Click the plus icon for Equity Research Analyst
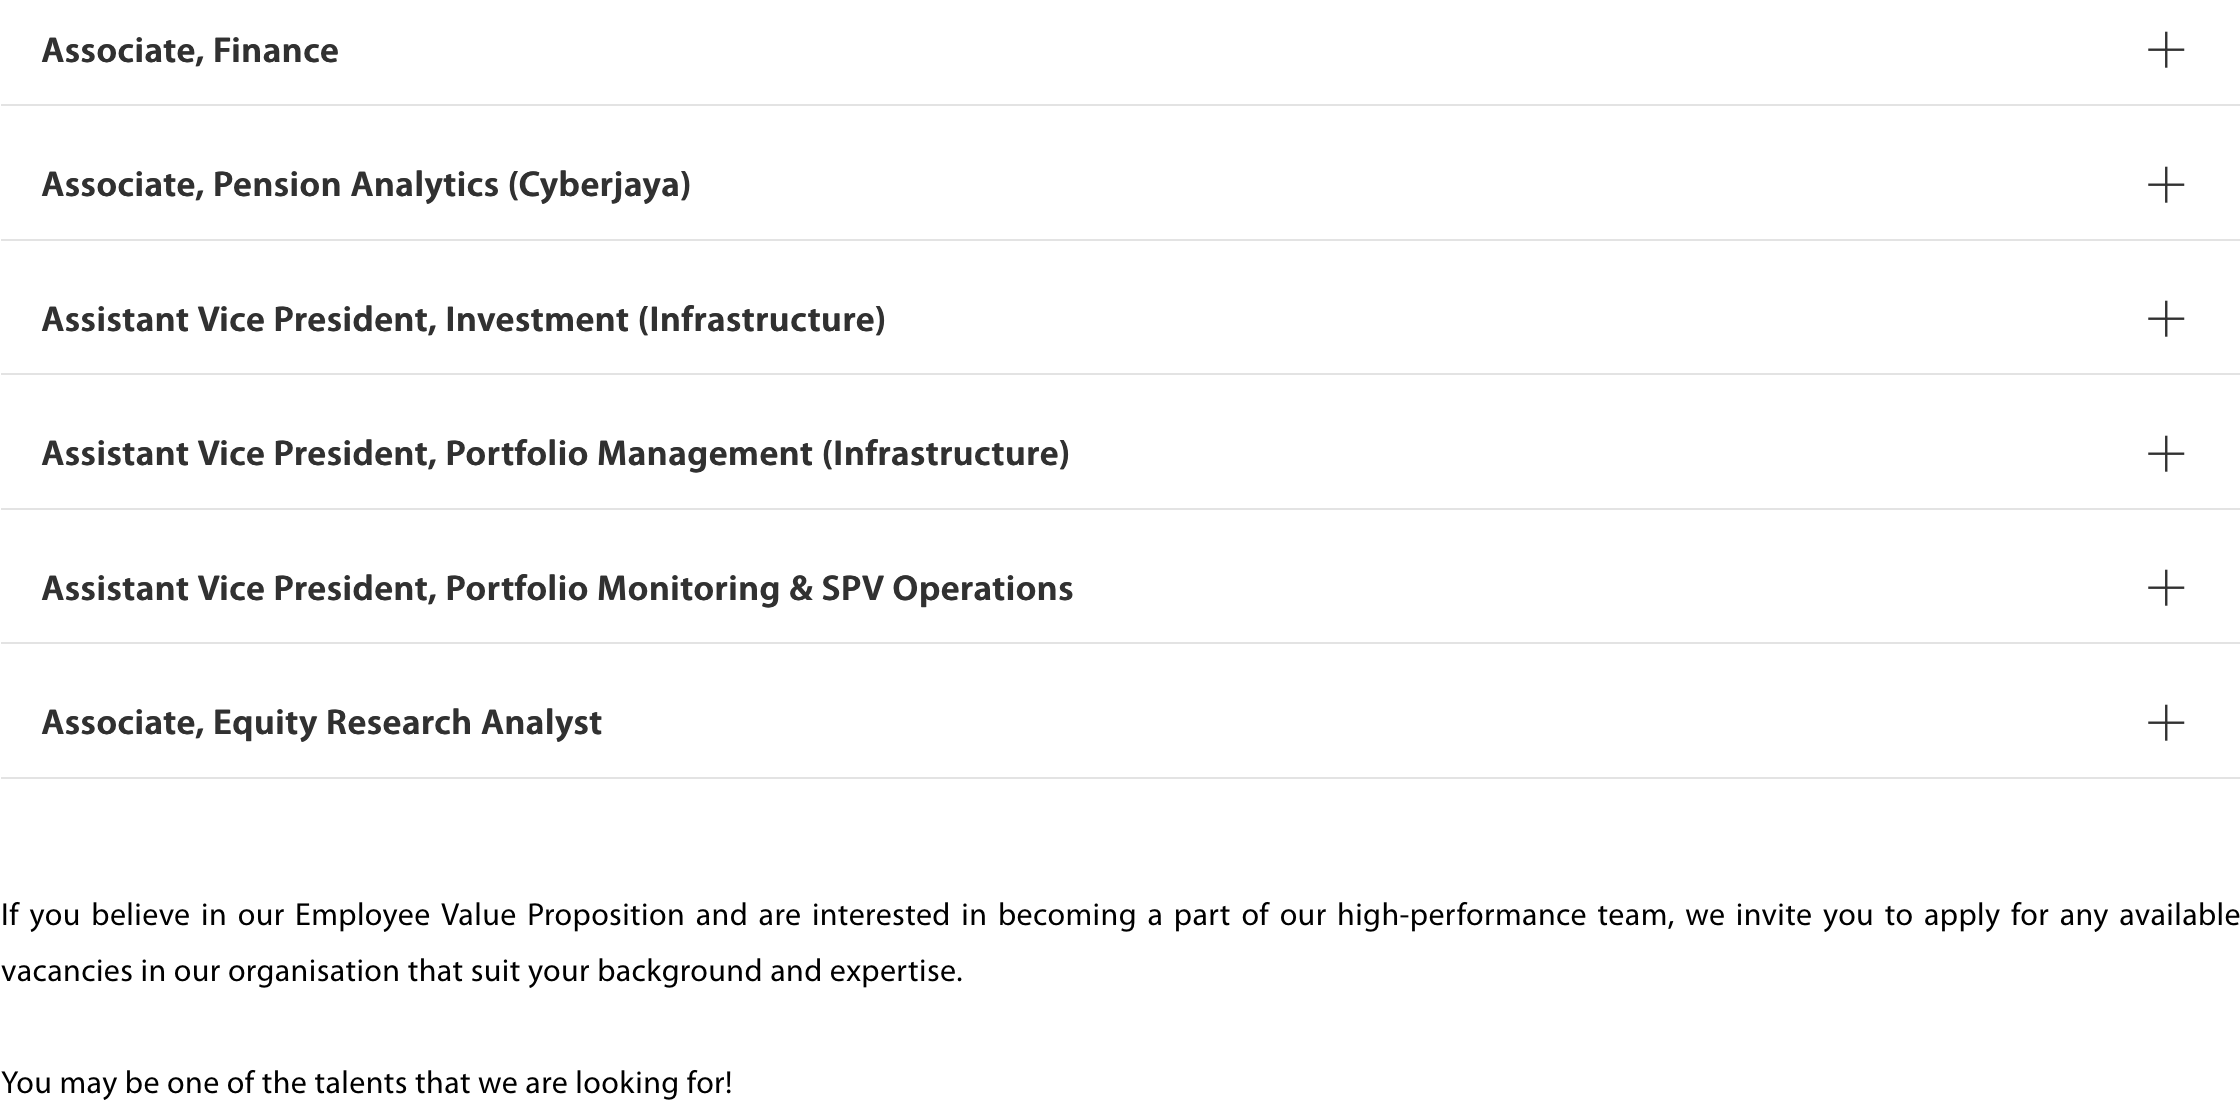This screenshot has width=2240, height=1120. click(x=2165, y=723)
